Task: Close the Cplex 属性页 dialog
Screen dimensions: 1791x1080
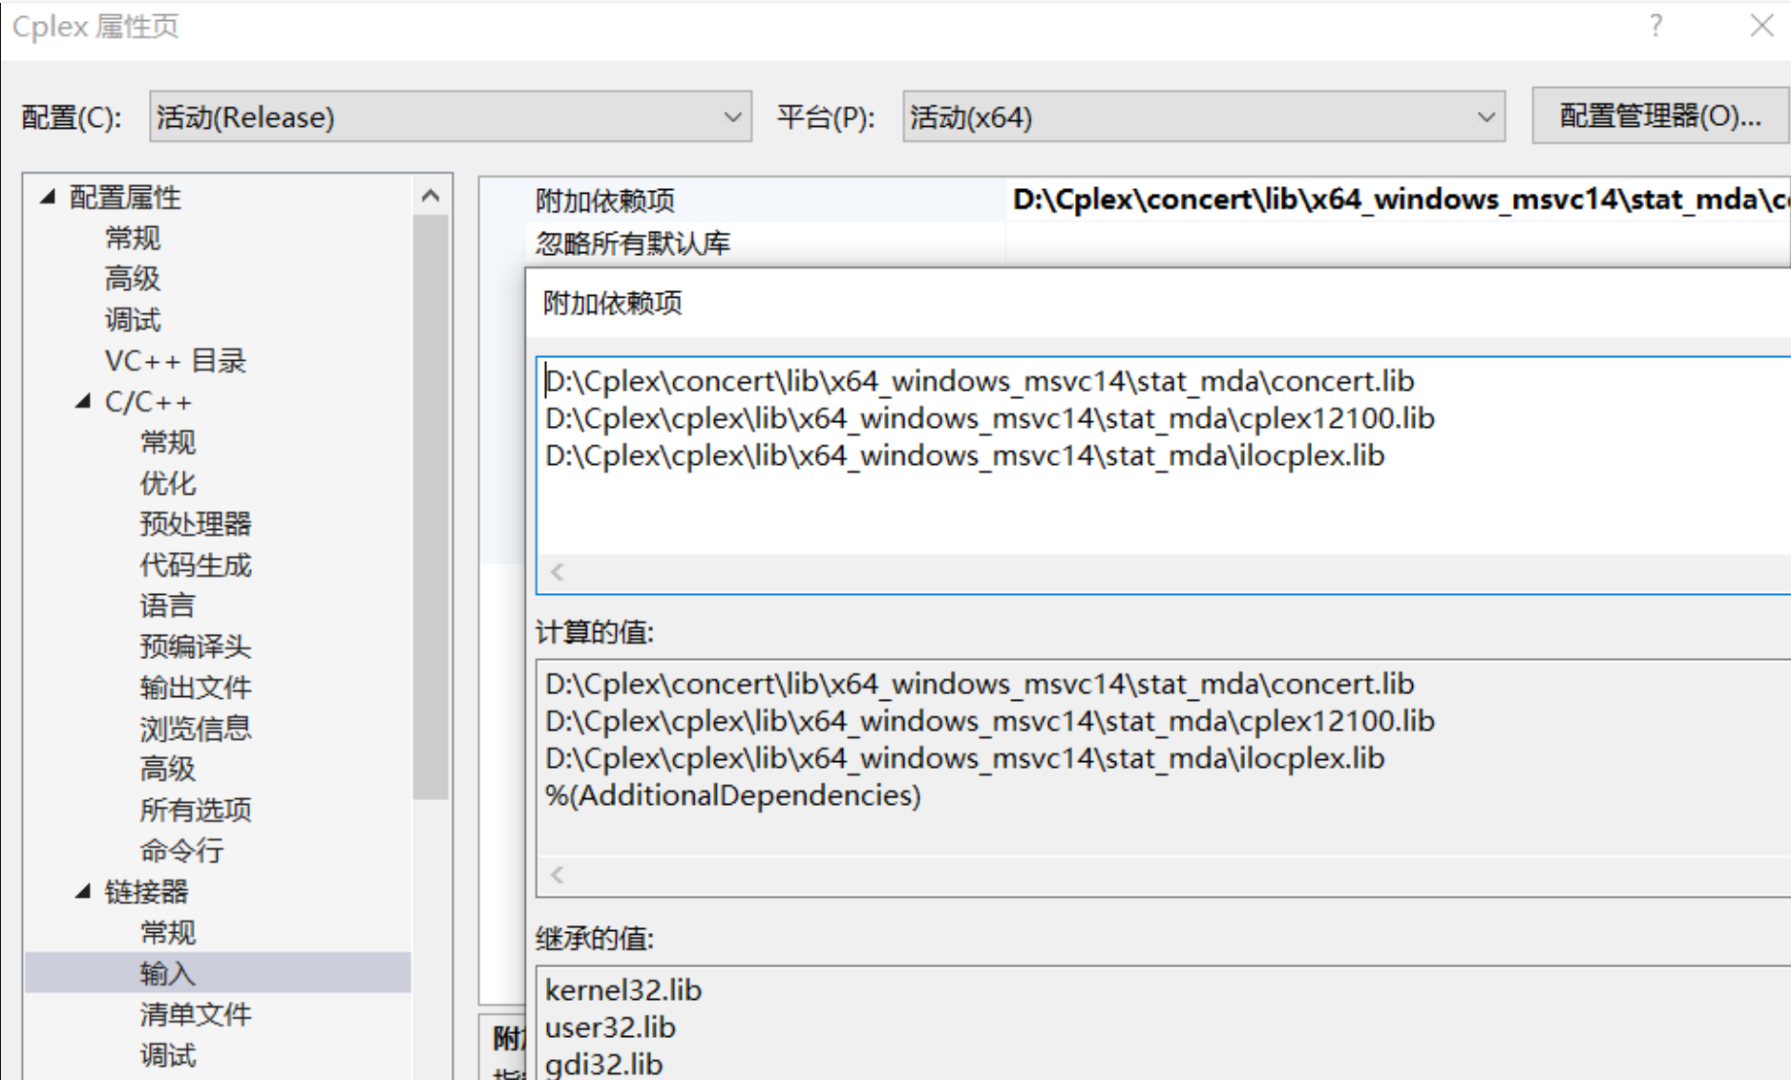Action: 1762,25
